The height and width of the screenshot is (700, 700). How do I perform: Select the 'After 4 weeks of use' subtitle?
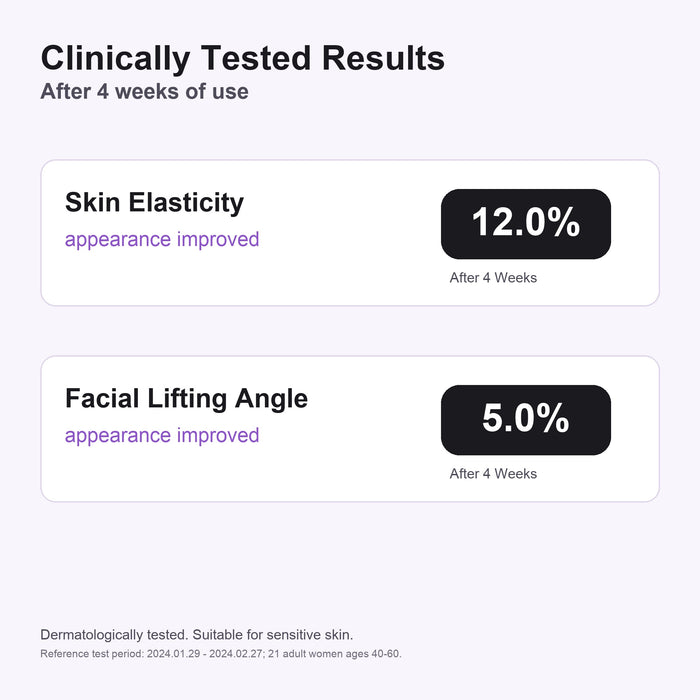[144, 92]
